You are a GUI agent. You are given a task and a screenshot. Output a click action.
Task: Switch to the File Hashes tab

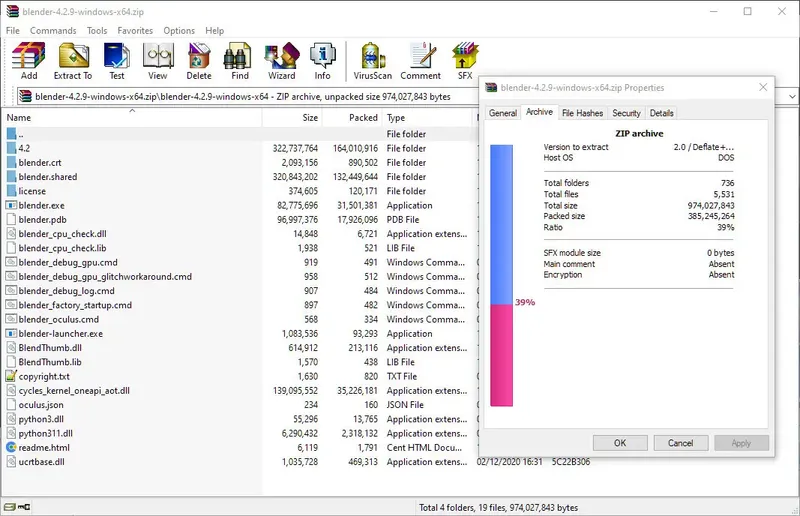(x=582, y=113)
